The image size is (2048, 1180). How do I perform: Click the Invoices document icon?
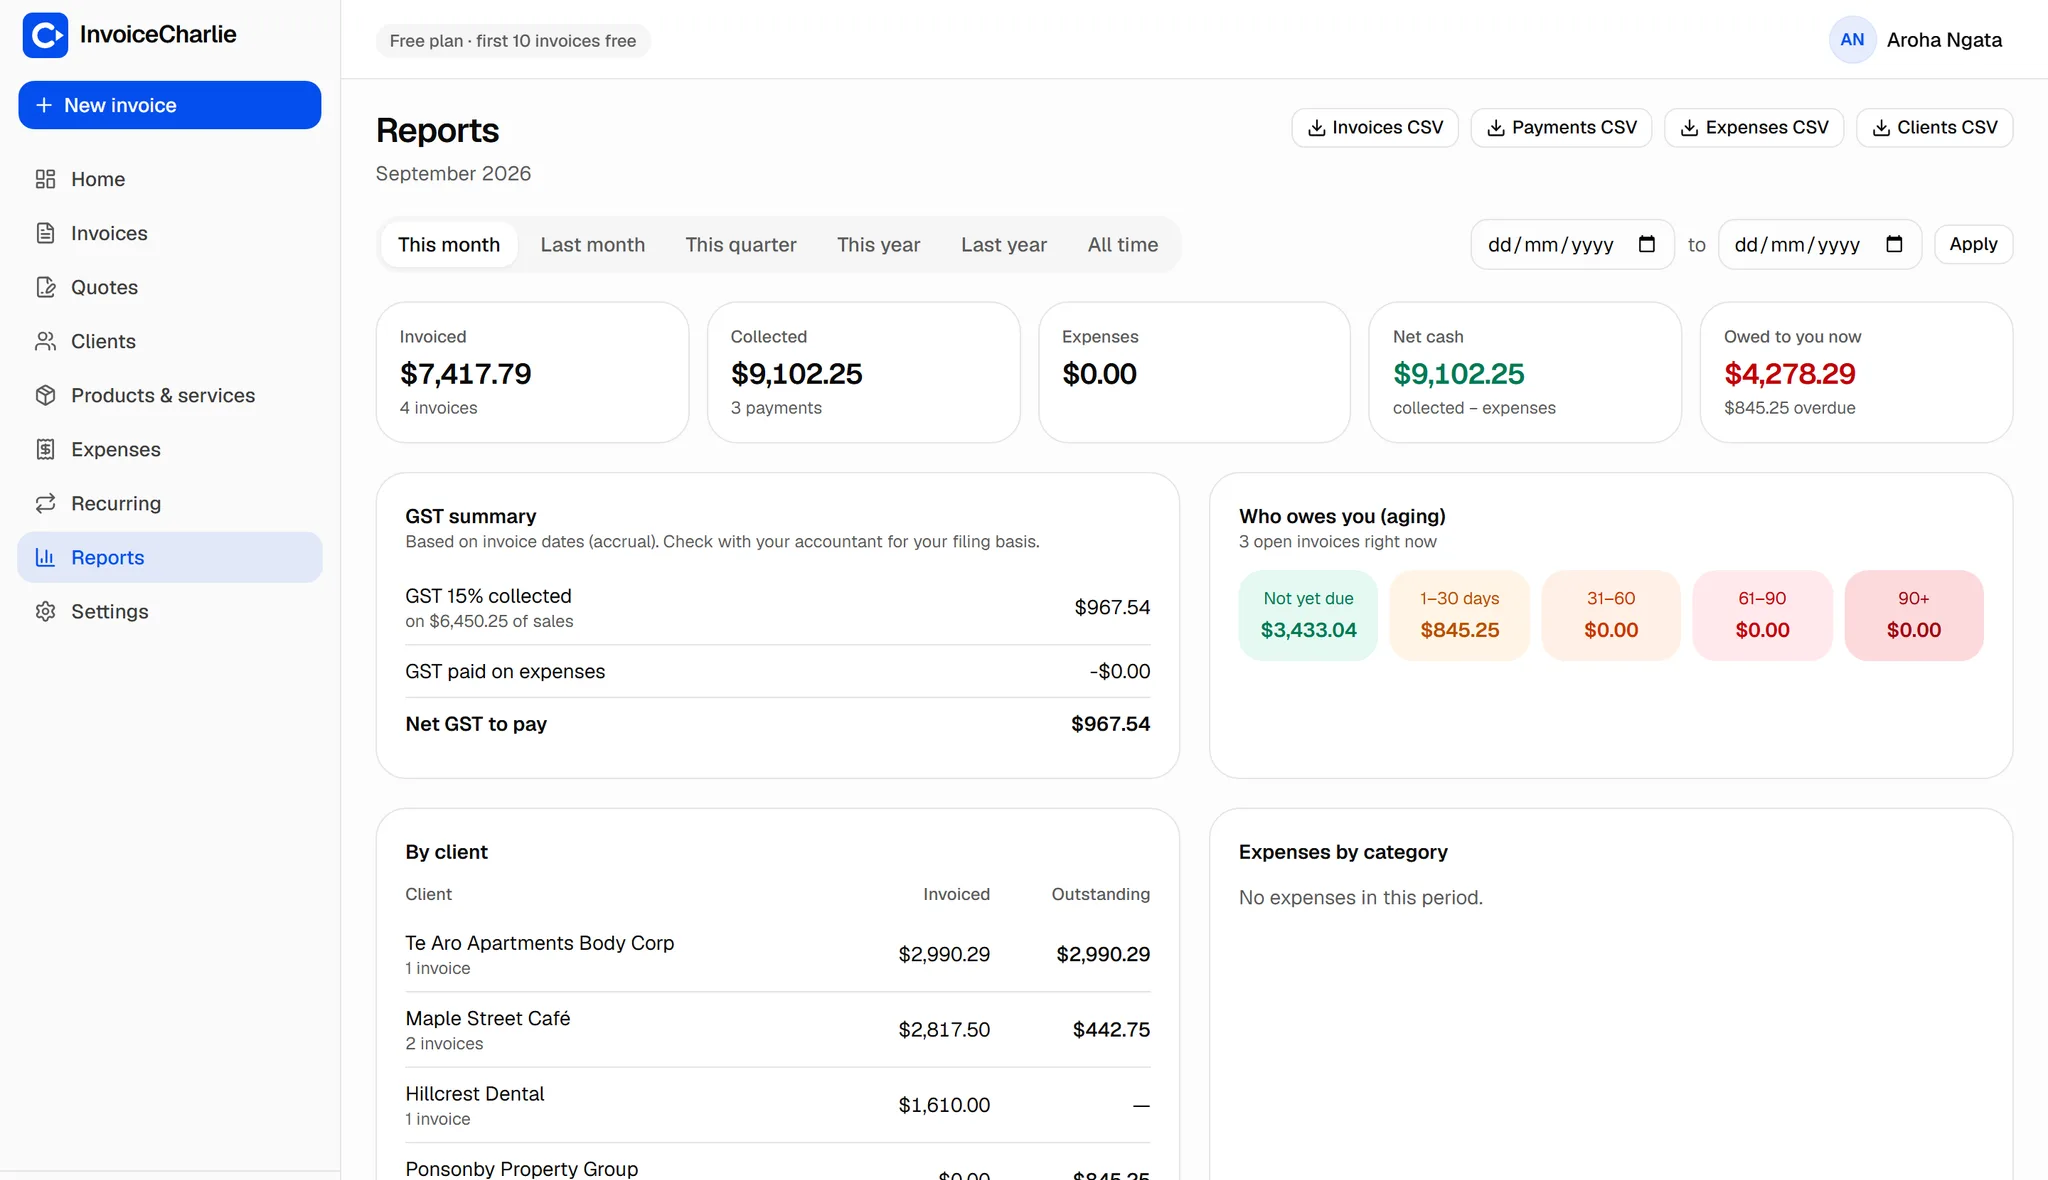45,233
